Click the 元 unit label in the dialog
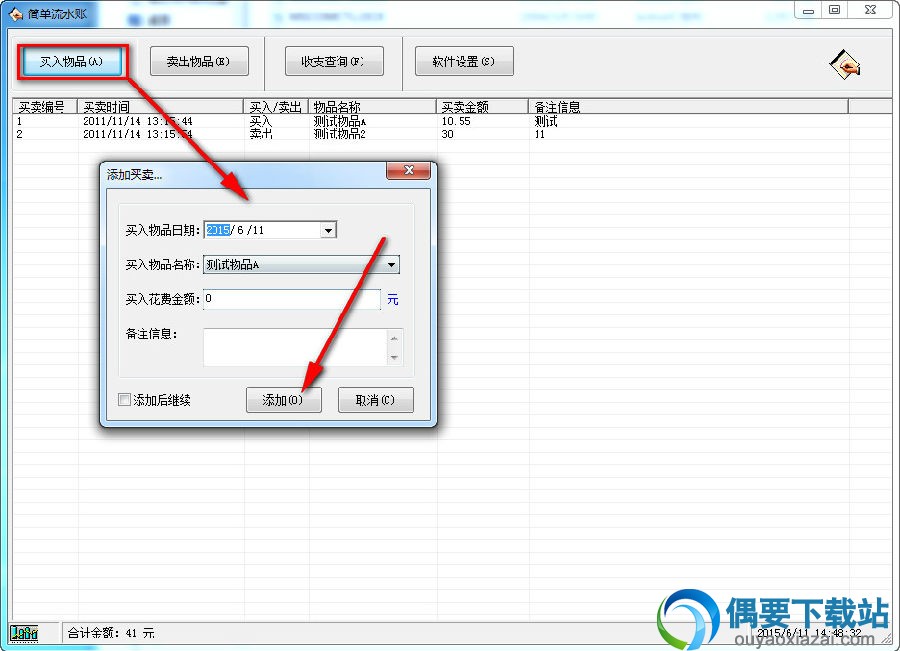900x651 pixels. click(393, 299)
